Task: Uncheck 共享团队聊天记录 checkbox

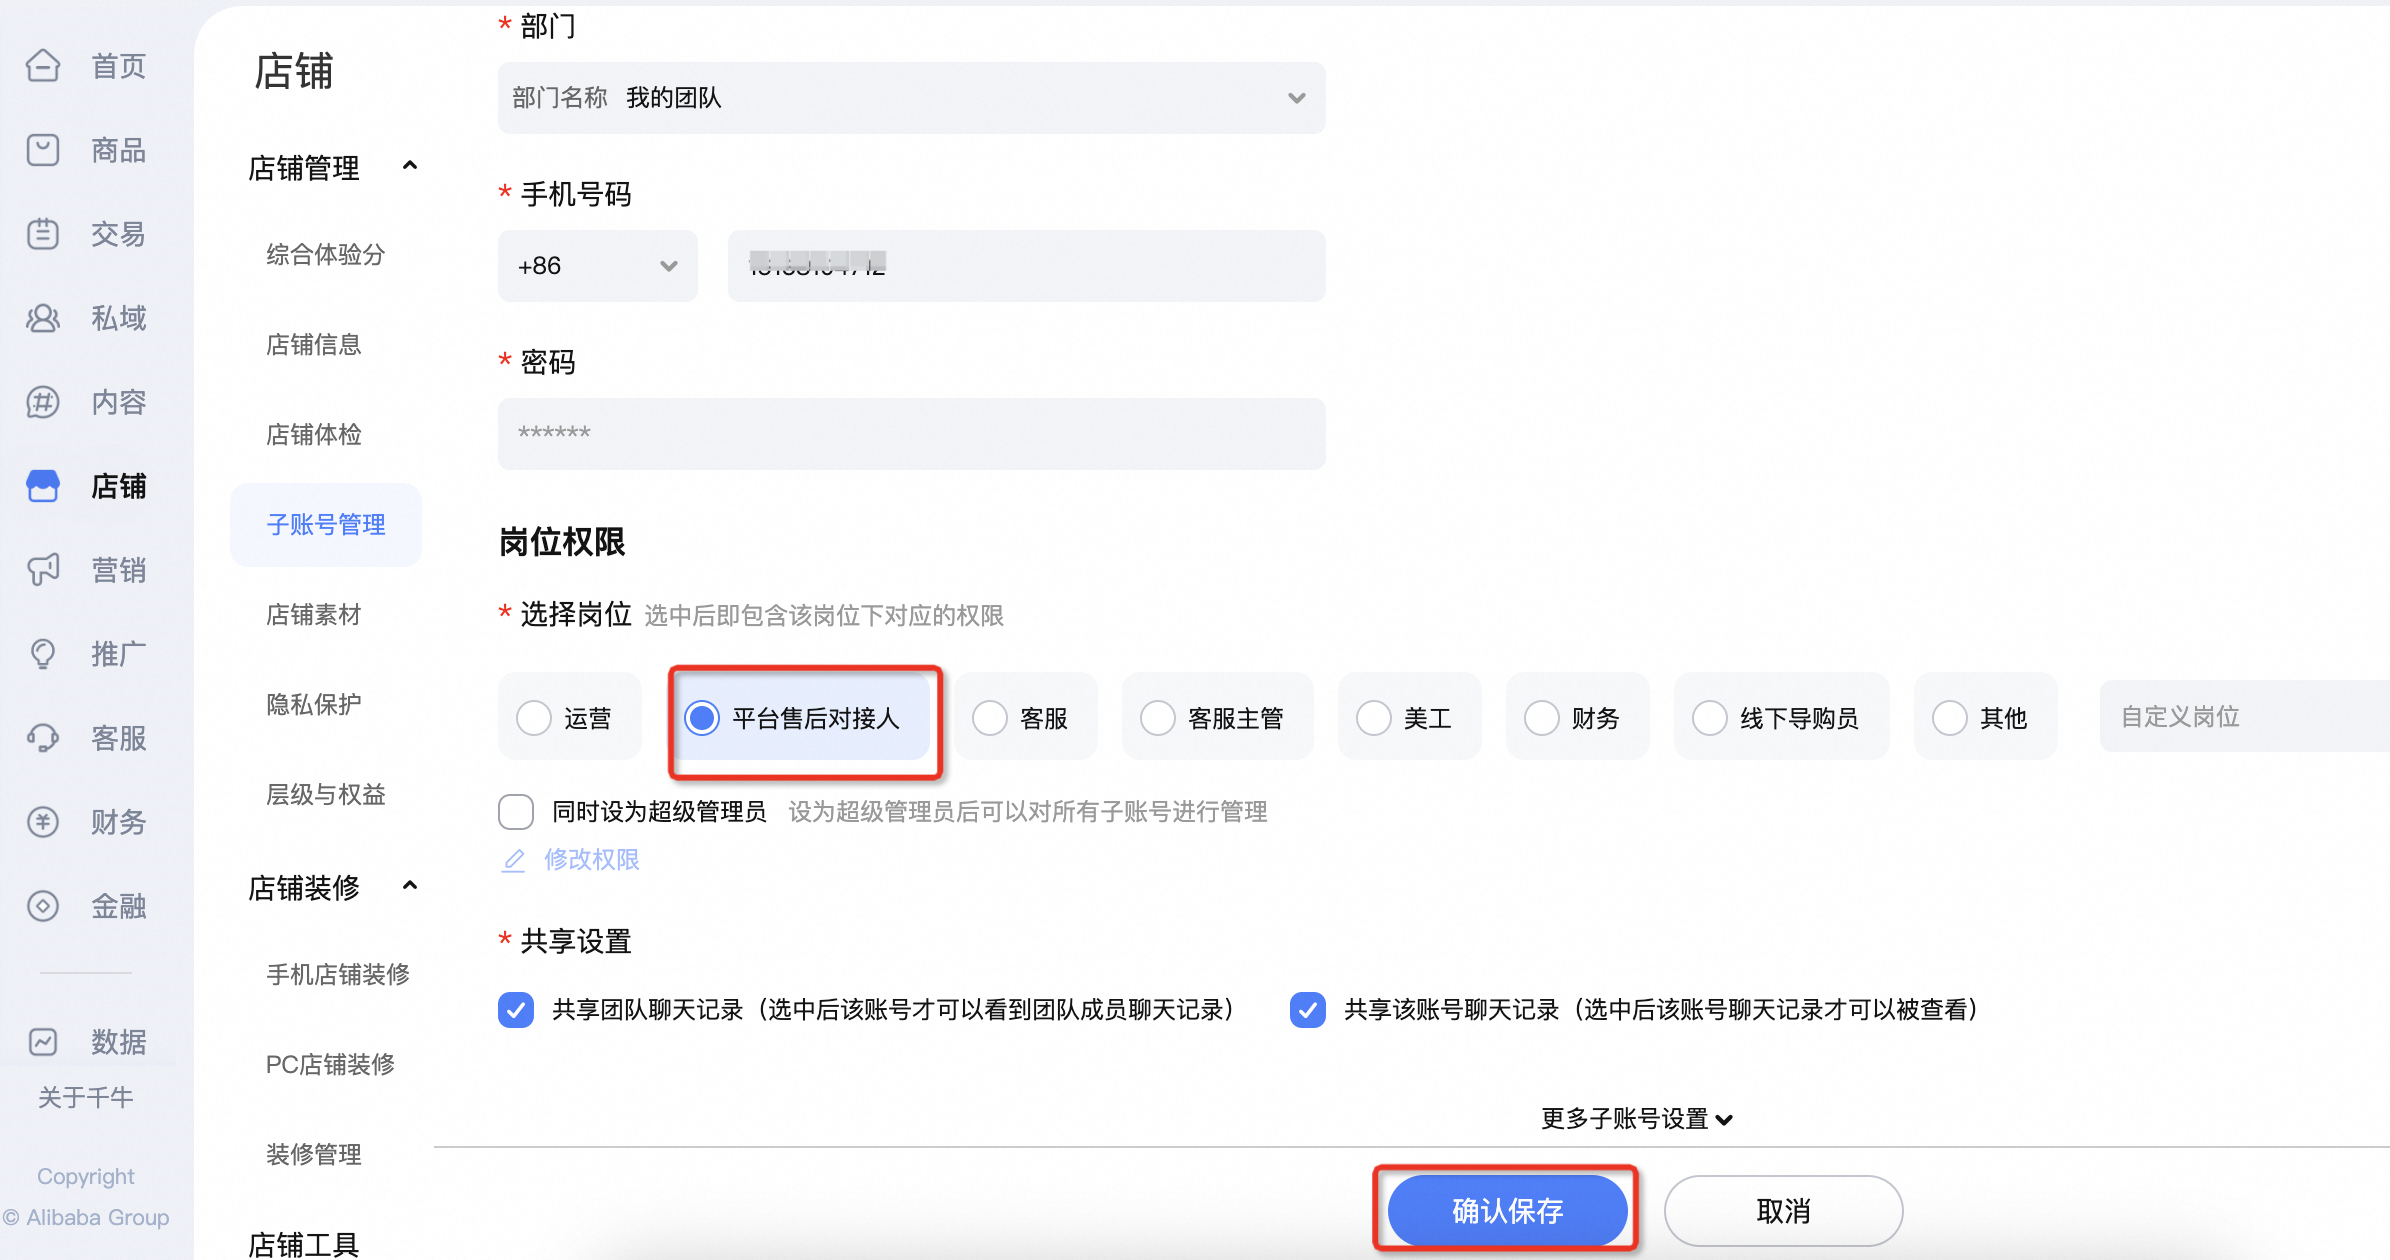Action: (x=516, y=1010)
